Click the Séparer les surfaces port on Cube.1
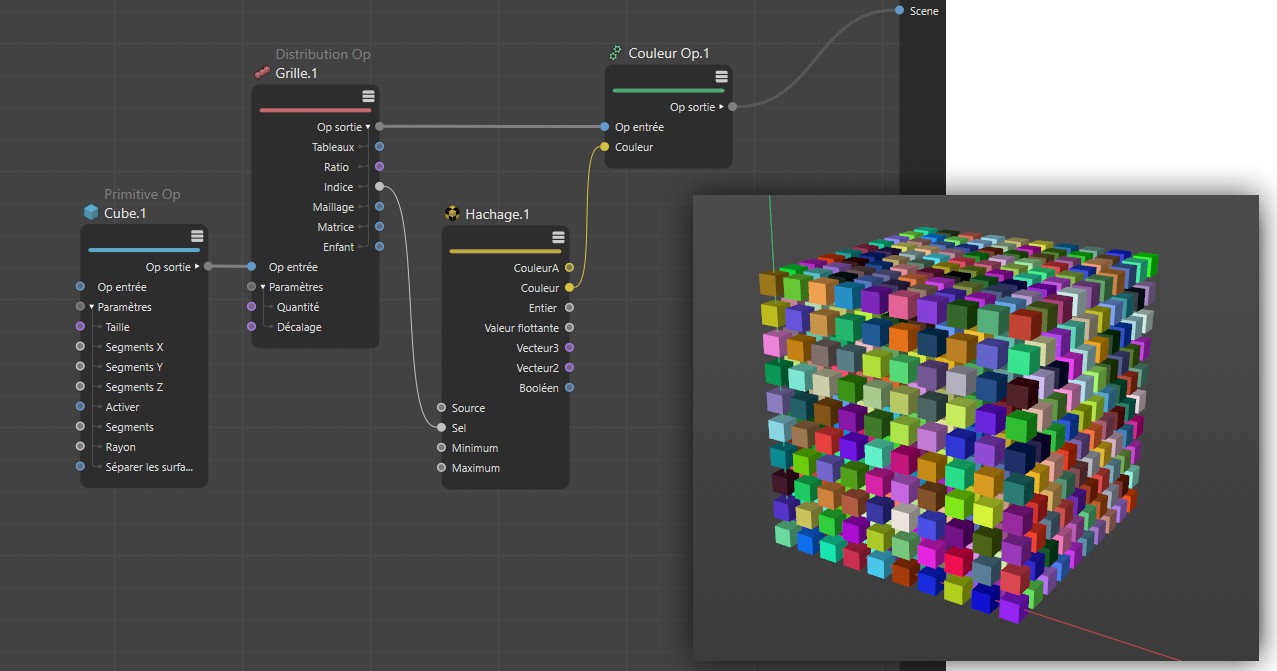The width and height of the screenshot is (1277, 671). pyautogui.click(x=80, y=467)
